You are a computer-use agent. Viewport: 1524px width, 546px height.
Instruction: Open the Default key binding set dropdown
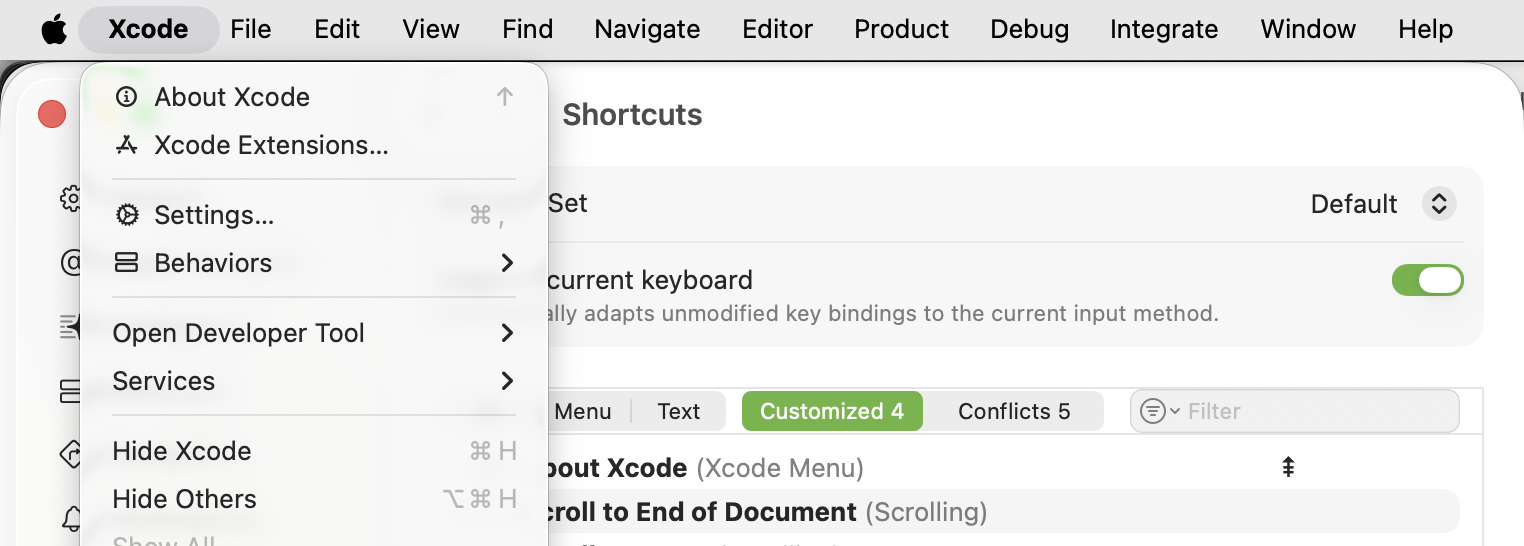[x=1438, y=204]
